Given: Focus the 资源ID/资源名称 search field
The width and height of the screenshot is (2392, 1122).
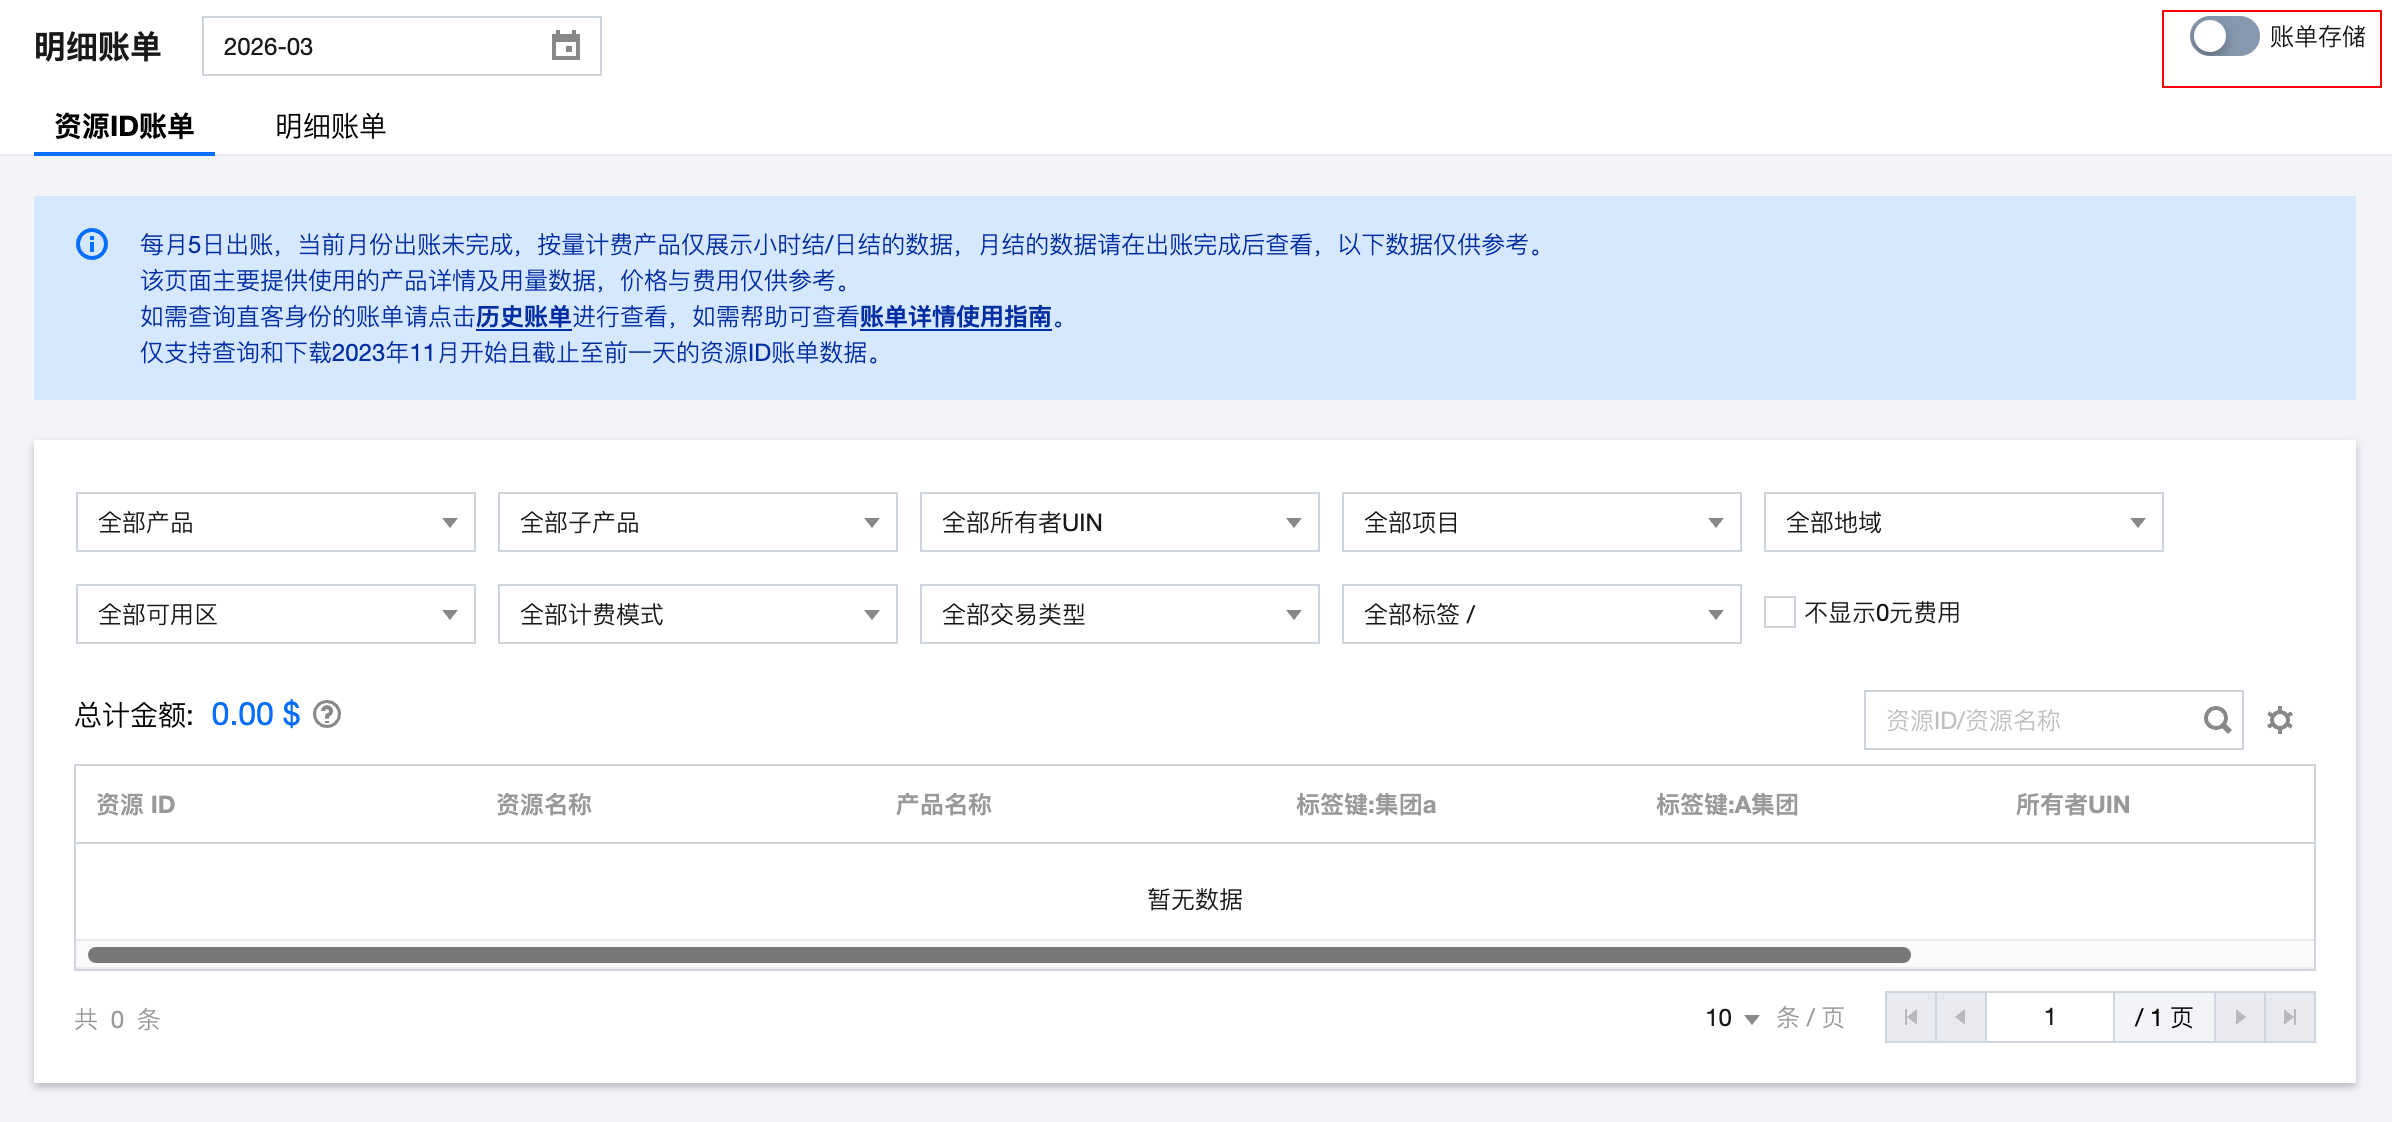Looking at the screenshot, I should pyautogui.click(x=2030, y=720).
